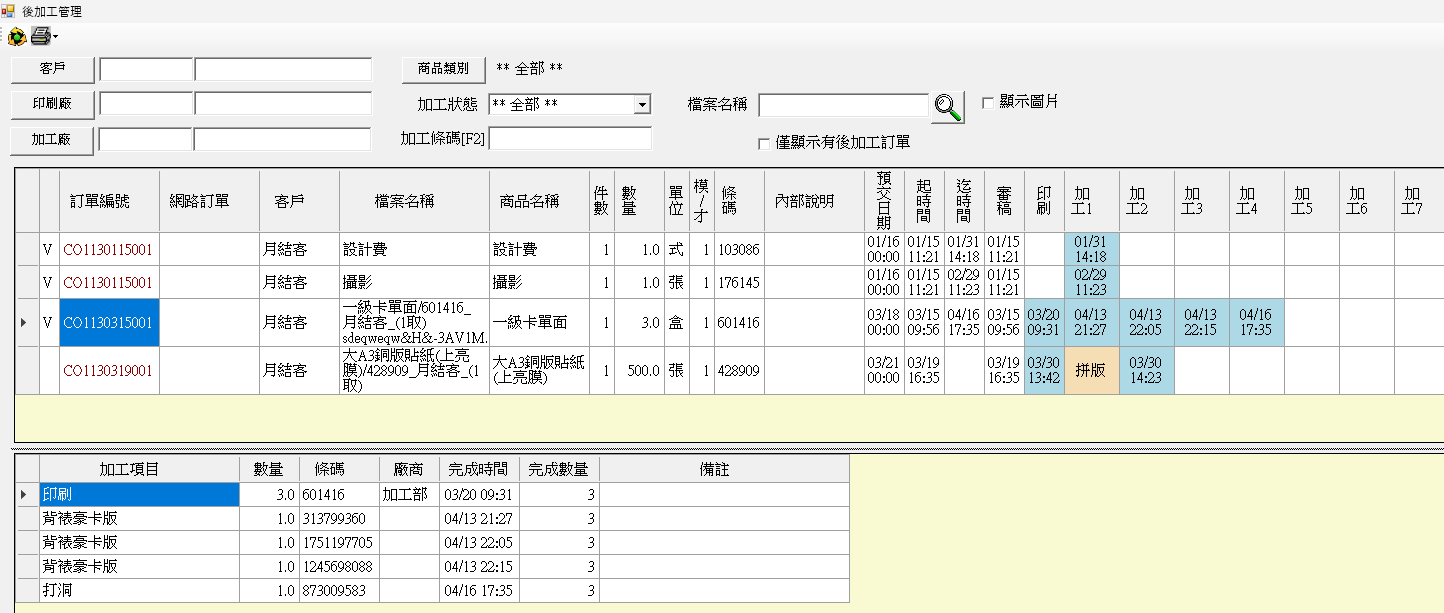
Task: Click the 備註 header in lower grid
Action: 724,469
